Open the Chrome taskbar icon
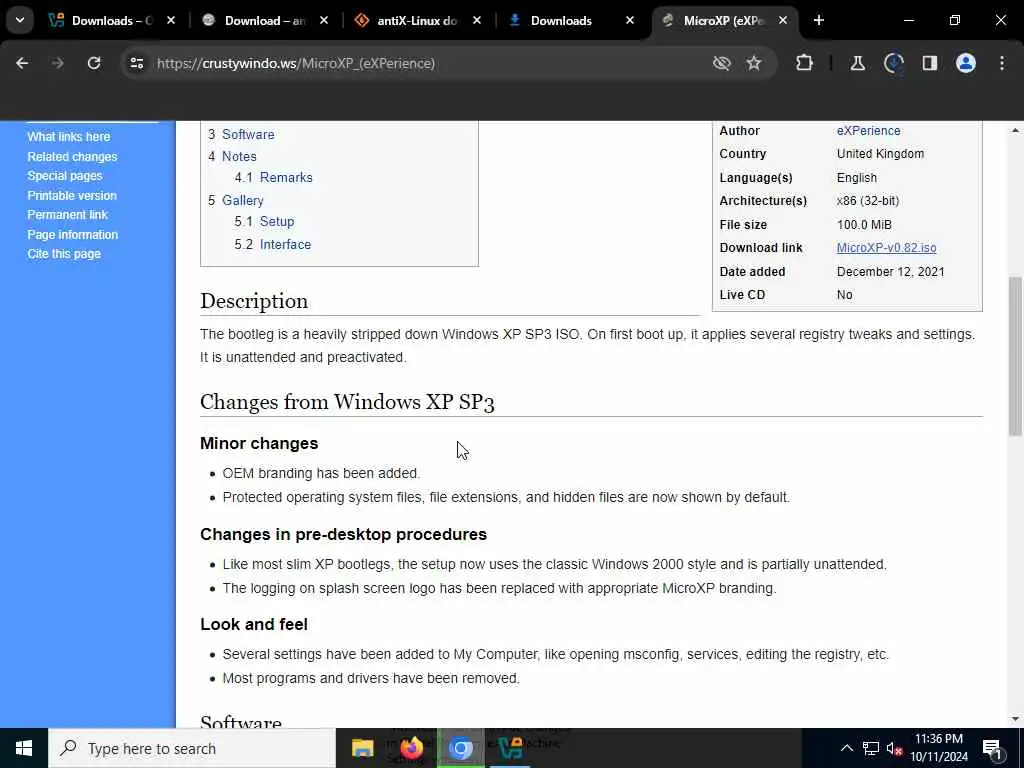This screenshot has width=1024, height=768. (461, 748)
